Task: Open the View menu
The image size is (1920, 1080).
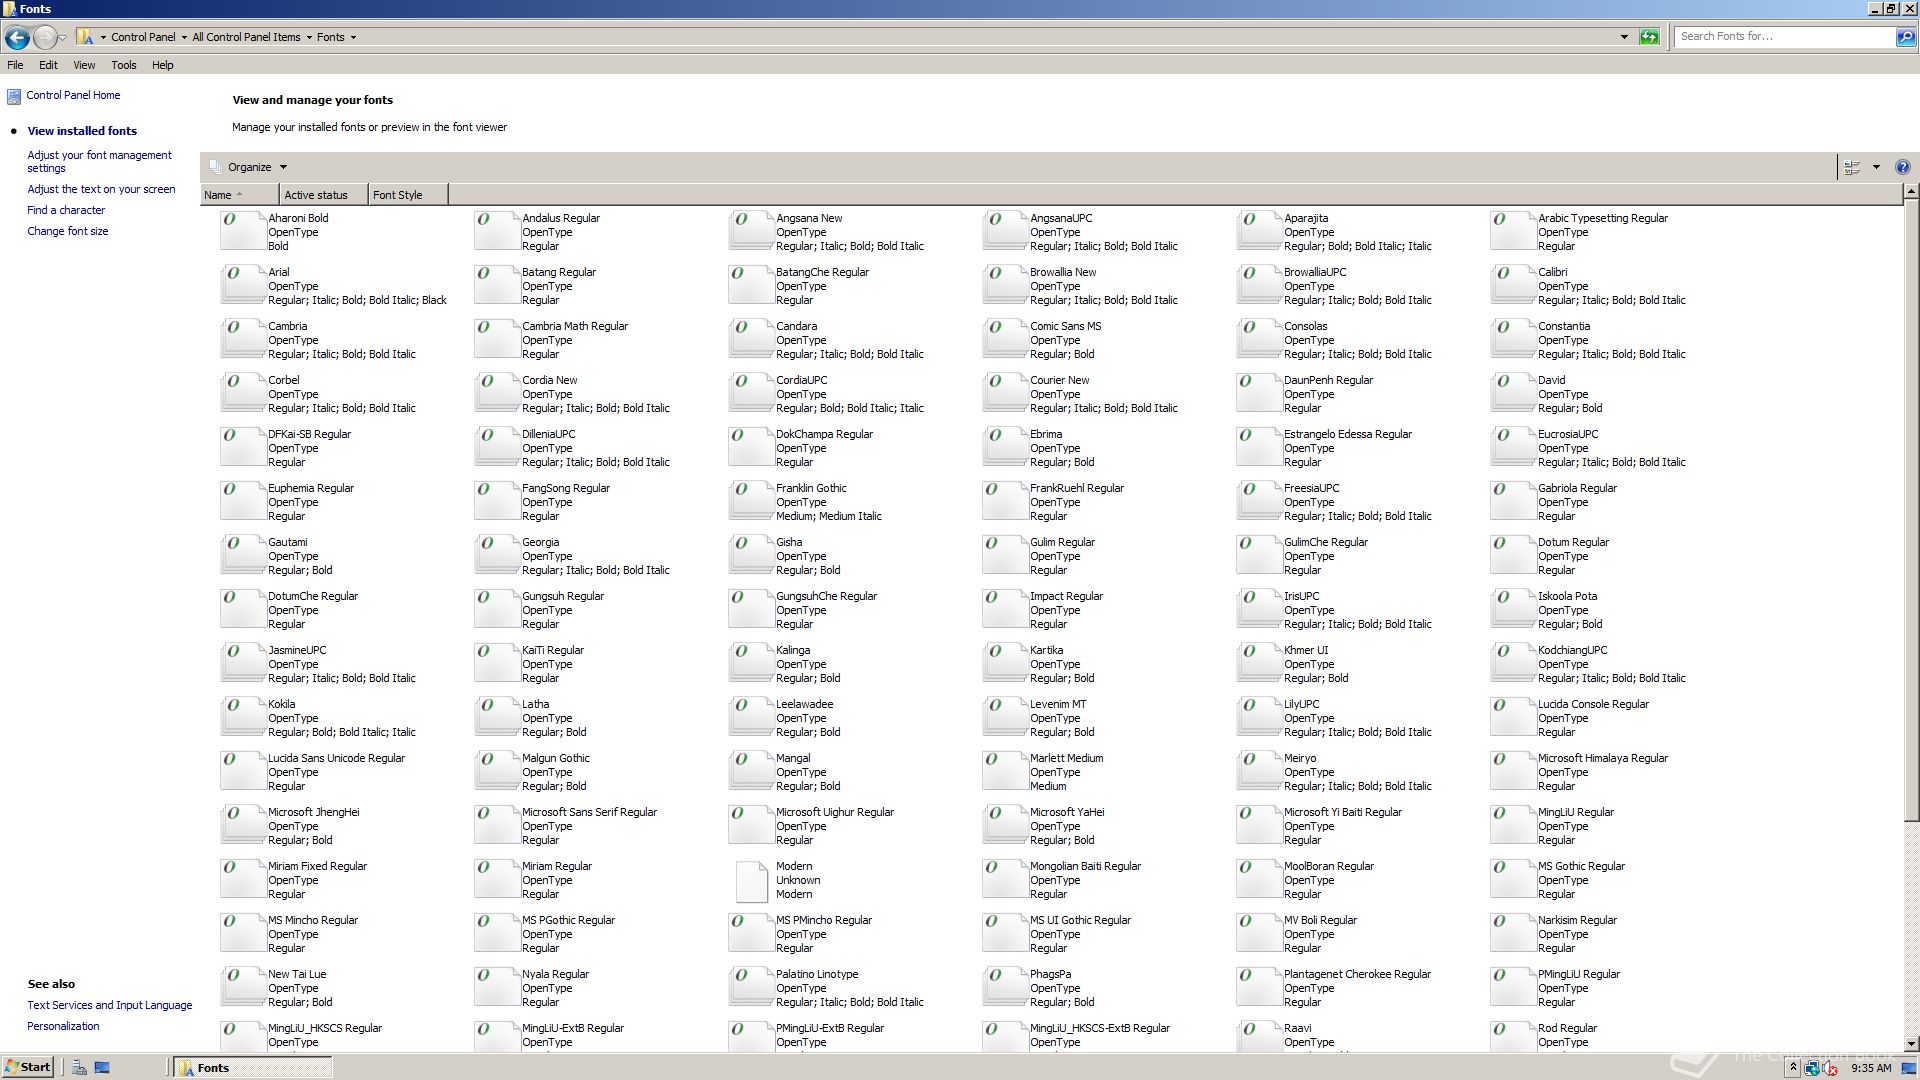Action: [84, 65]
